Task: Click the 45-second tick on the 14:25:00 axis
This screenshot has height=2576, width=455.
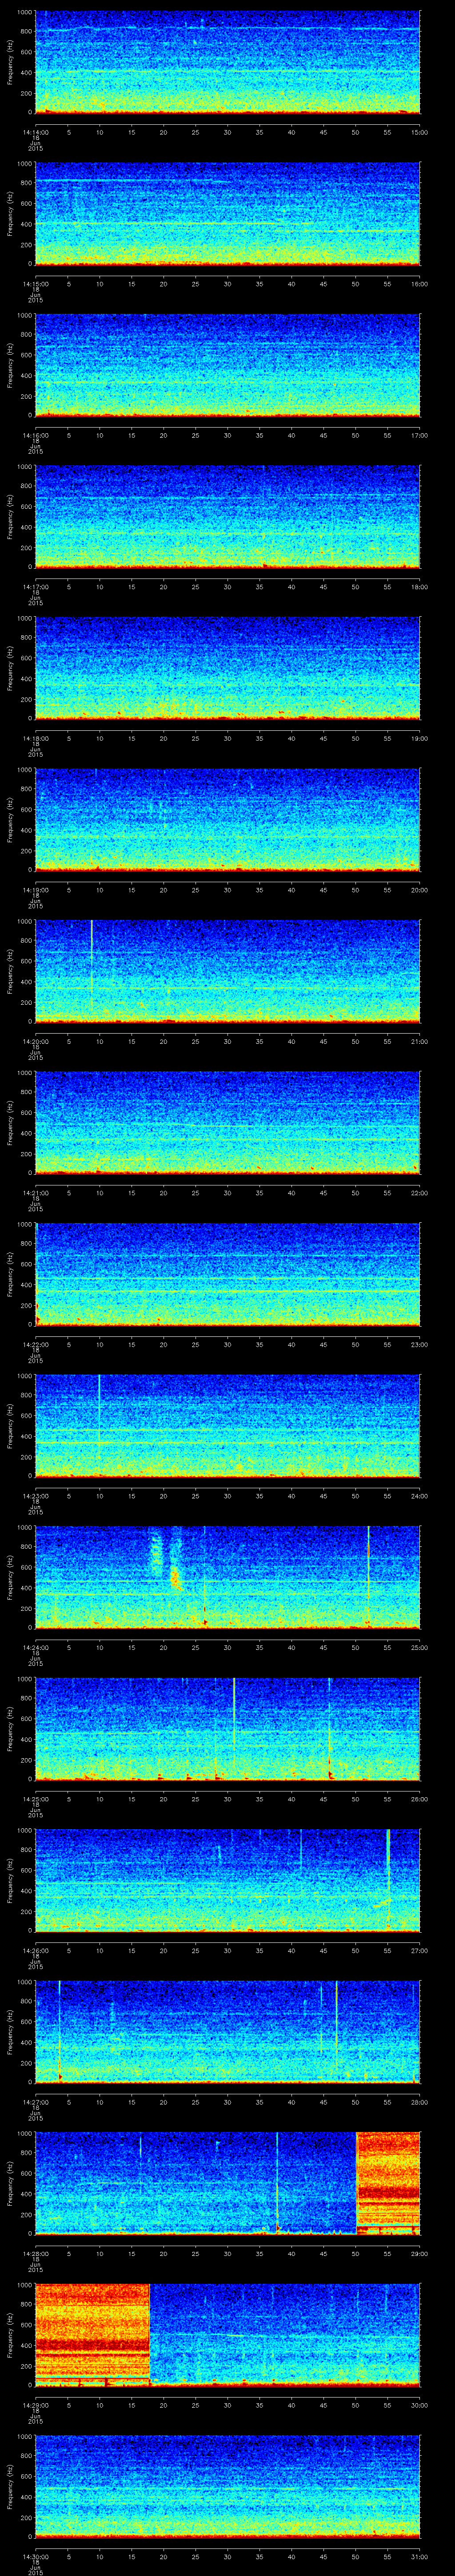Action: (323, 1798)
